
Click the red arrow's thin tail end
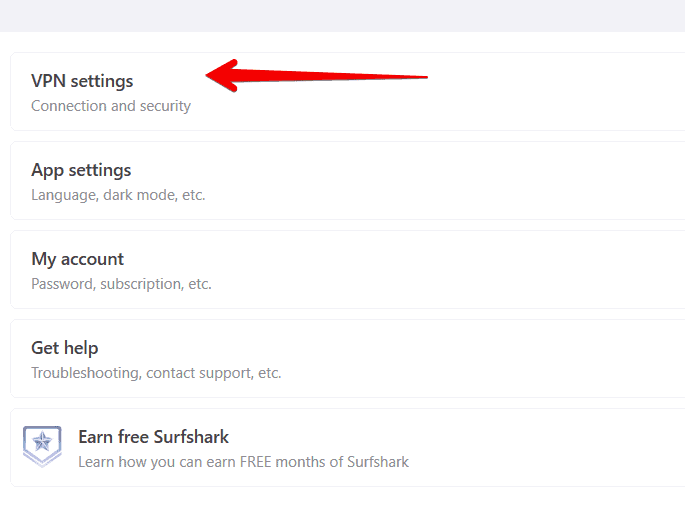tap(423, 76)
